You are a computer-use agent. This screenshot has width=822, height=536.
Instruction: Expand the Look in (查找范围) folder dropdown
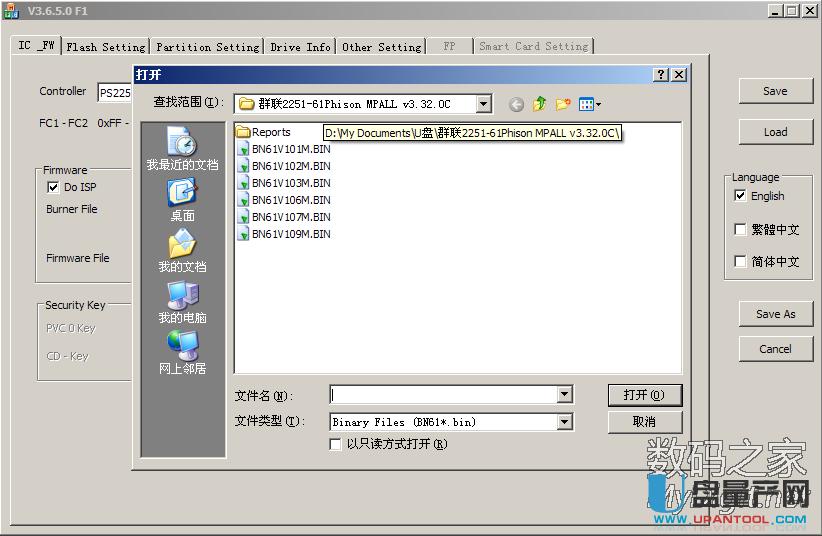click(484, 104)
